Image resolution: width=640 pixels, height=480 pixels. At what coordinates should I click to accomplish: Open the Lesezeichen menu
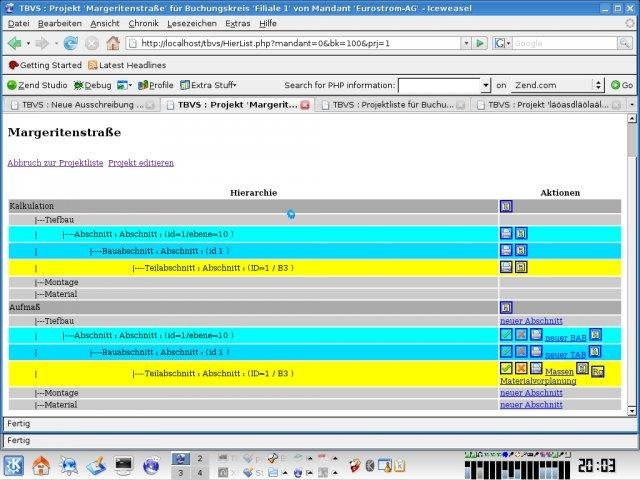tap(192, 24)
